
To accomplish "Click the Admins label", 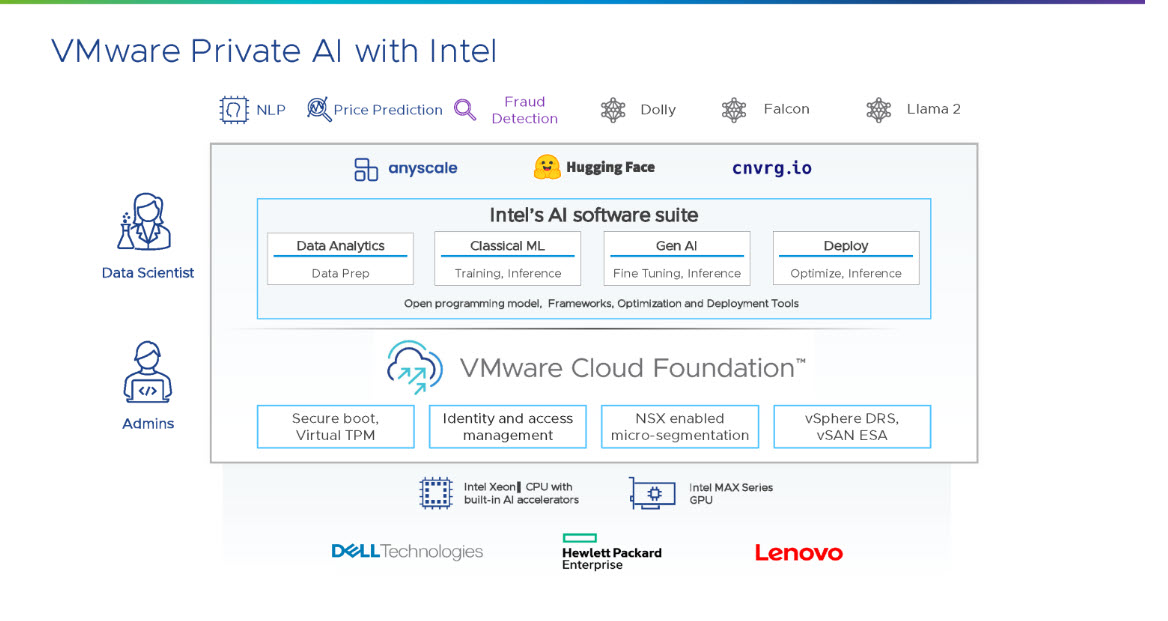I will click(x=147, y=424).
